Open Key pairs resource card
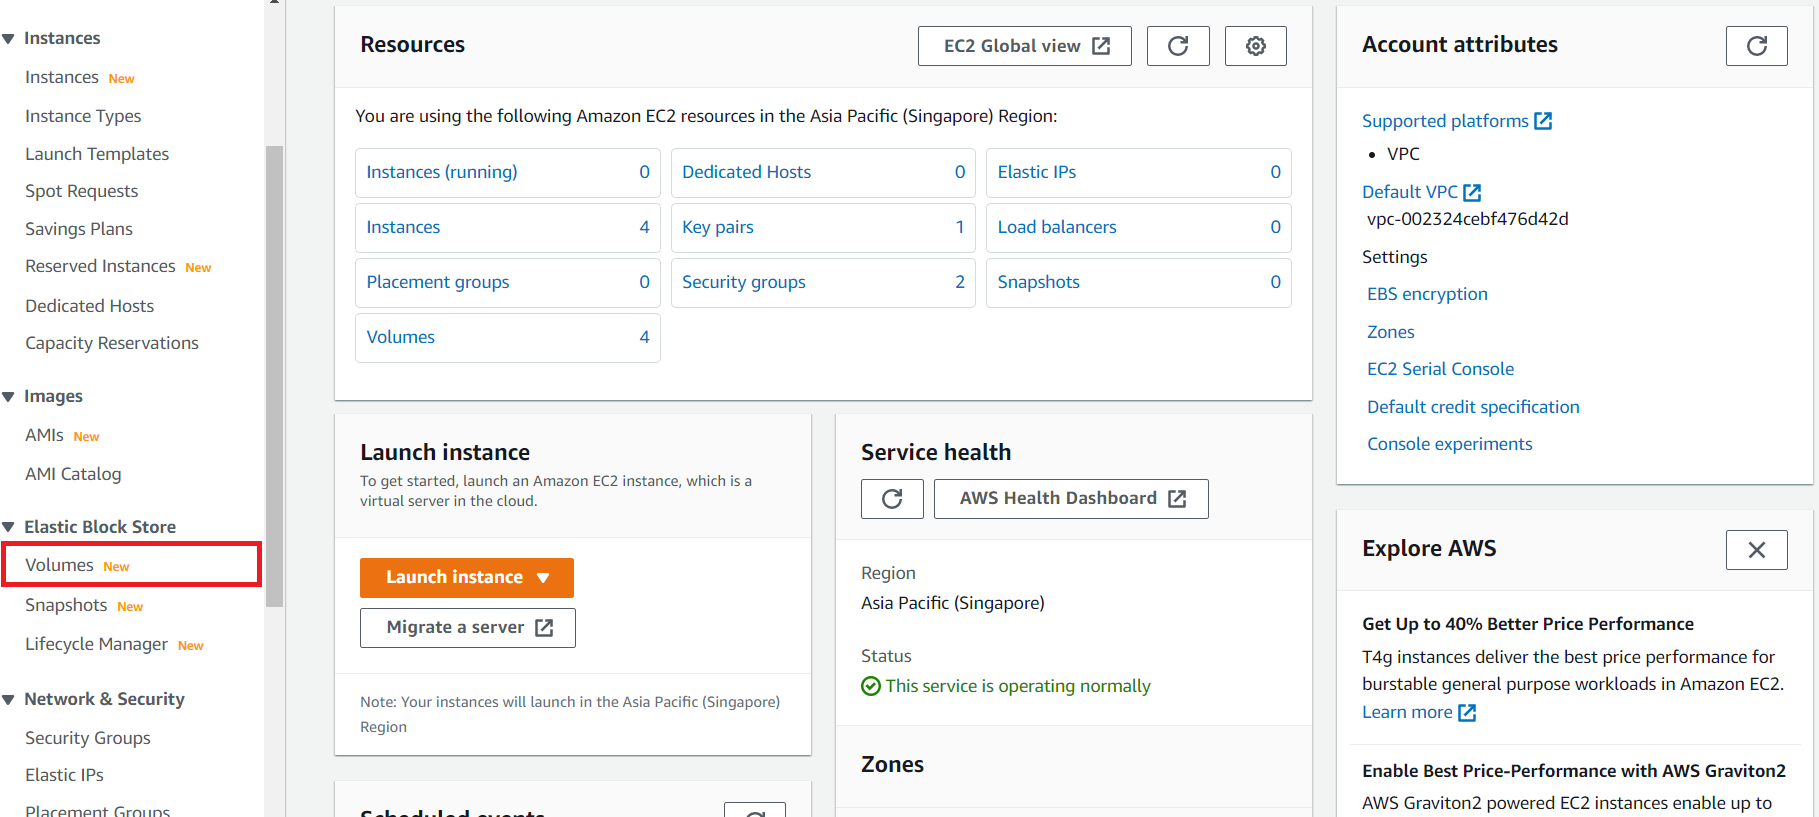 point(823,228)
